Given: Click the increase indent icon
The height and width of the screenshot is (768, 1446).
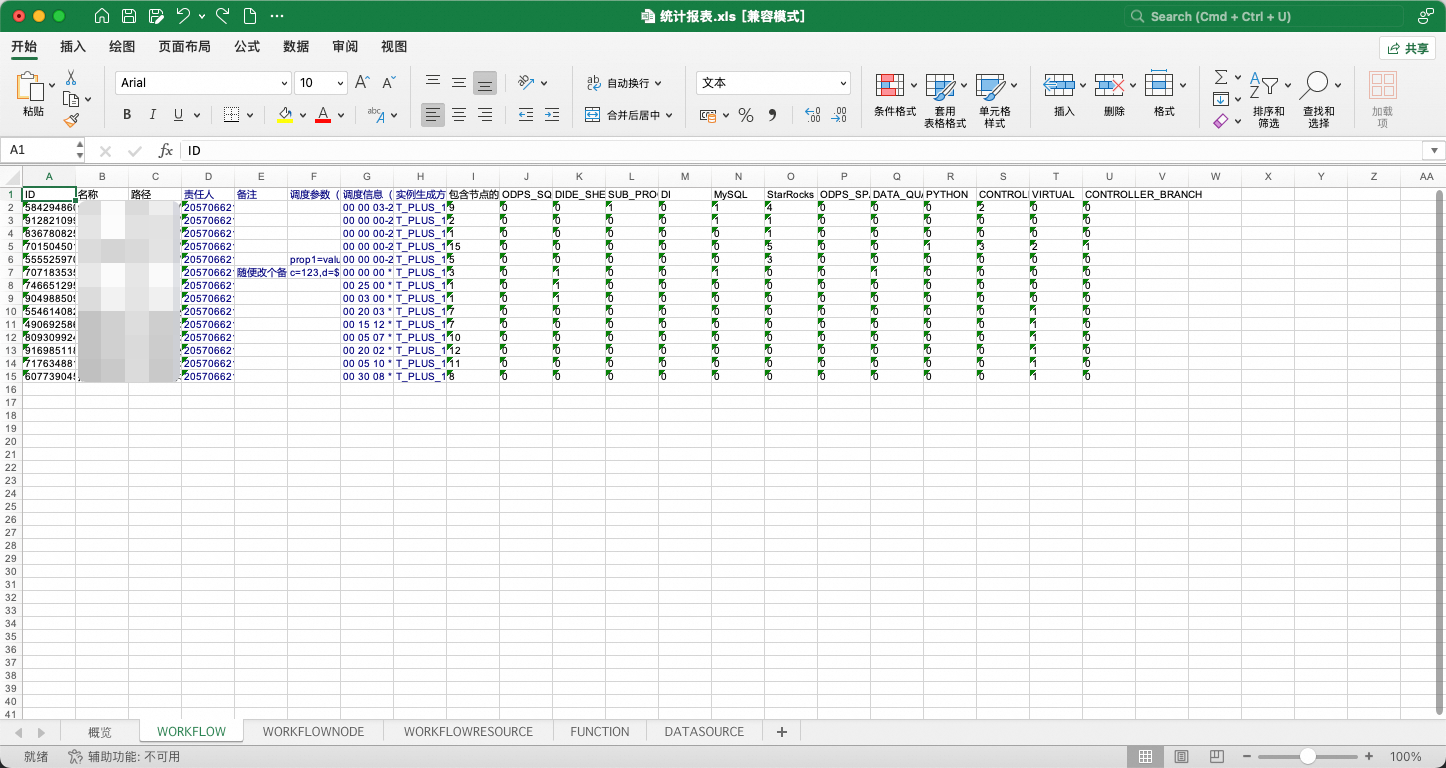Looking at the screenshot, I should tap(552, 115).
